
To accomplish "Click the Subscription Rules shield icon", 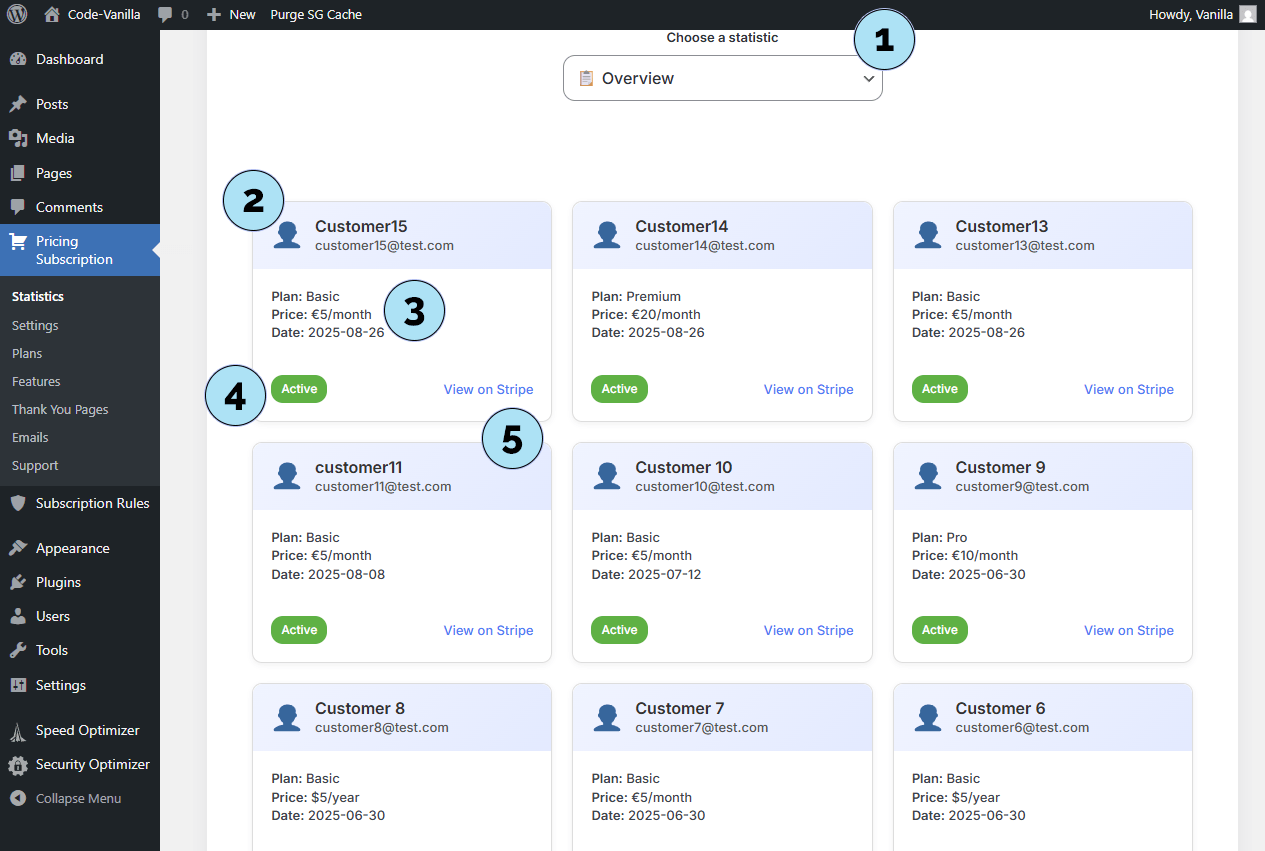I will (18, 503).
